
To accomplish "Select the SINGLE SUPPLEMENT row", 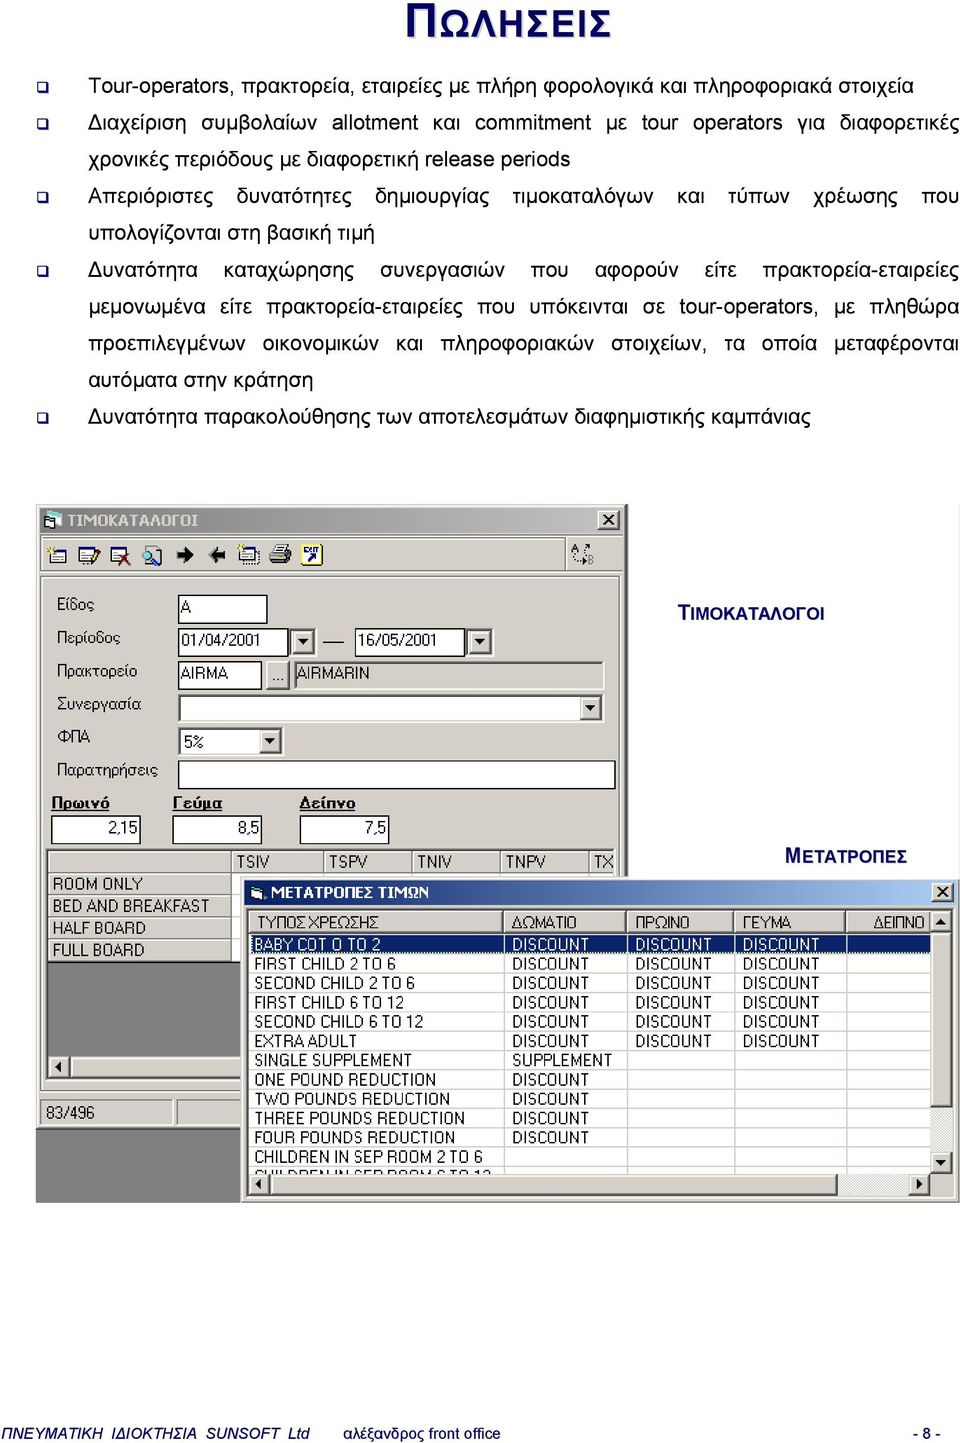I will coord(590,1060).
